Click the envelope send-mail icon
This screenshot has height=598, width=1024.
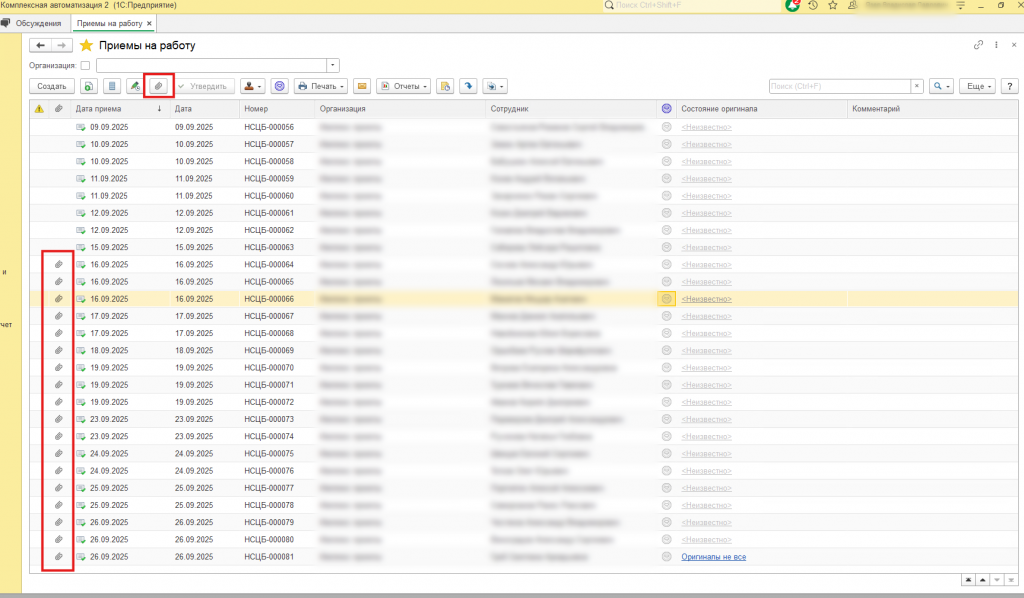click(x=362, y=86)
